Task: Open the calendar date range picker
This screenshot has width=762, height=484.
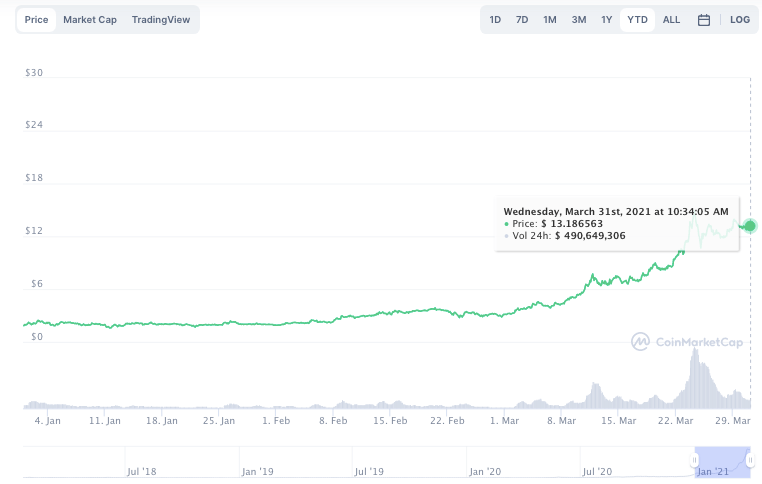Action: click(704, 20)
